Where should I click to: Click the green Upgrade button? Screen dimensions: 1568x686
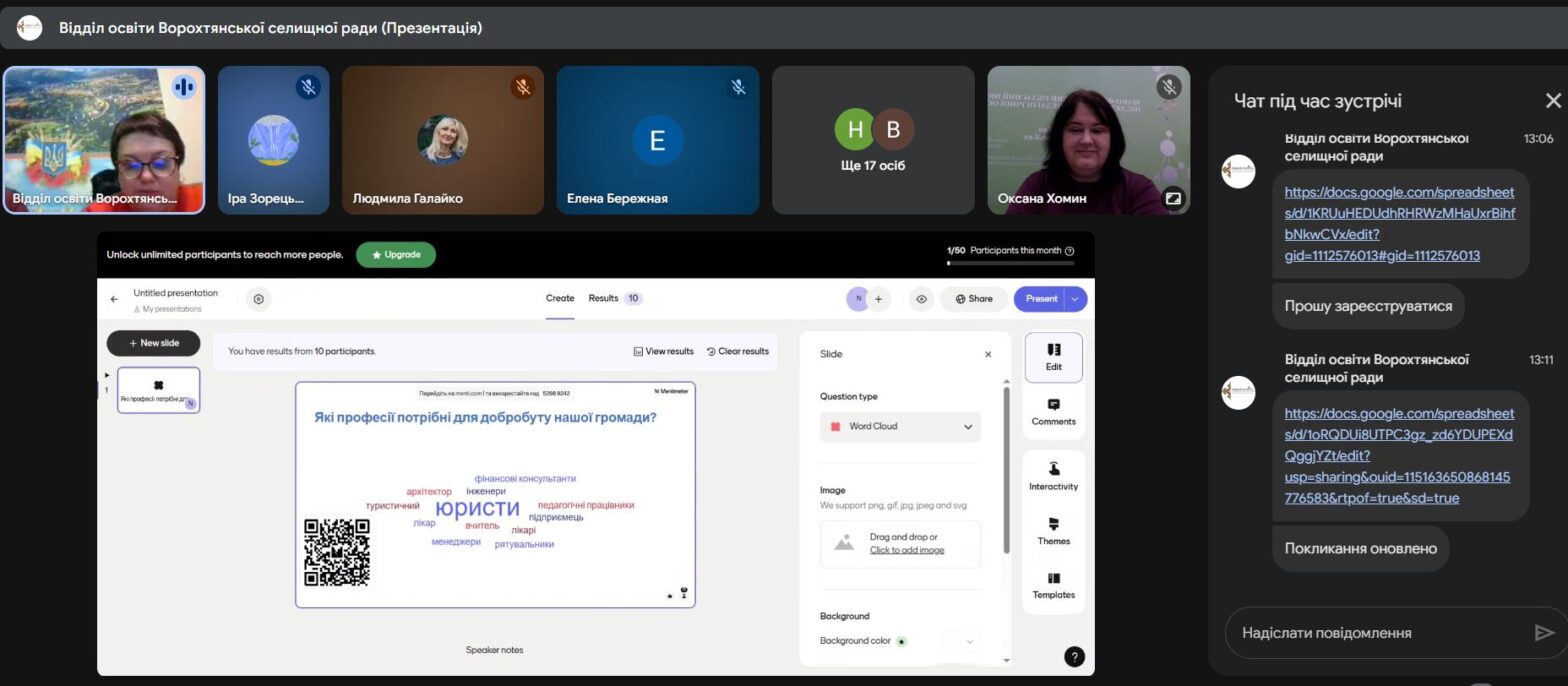396,255
